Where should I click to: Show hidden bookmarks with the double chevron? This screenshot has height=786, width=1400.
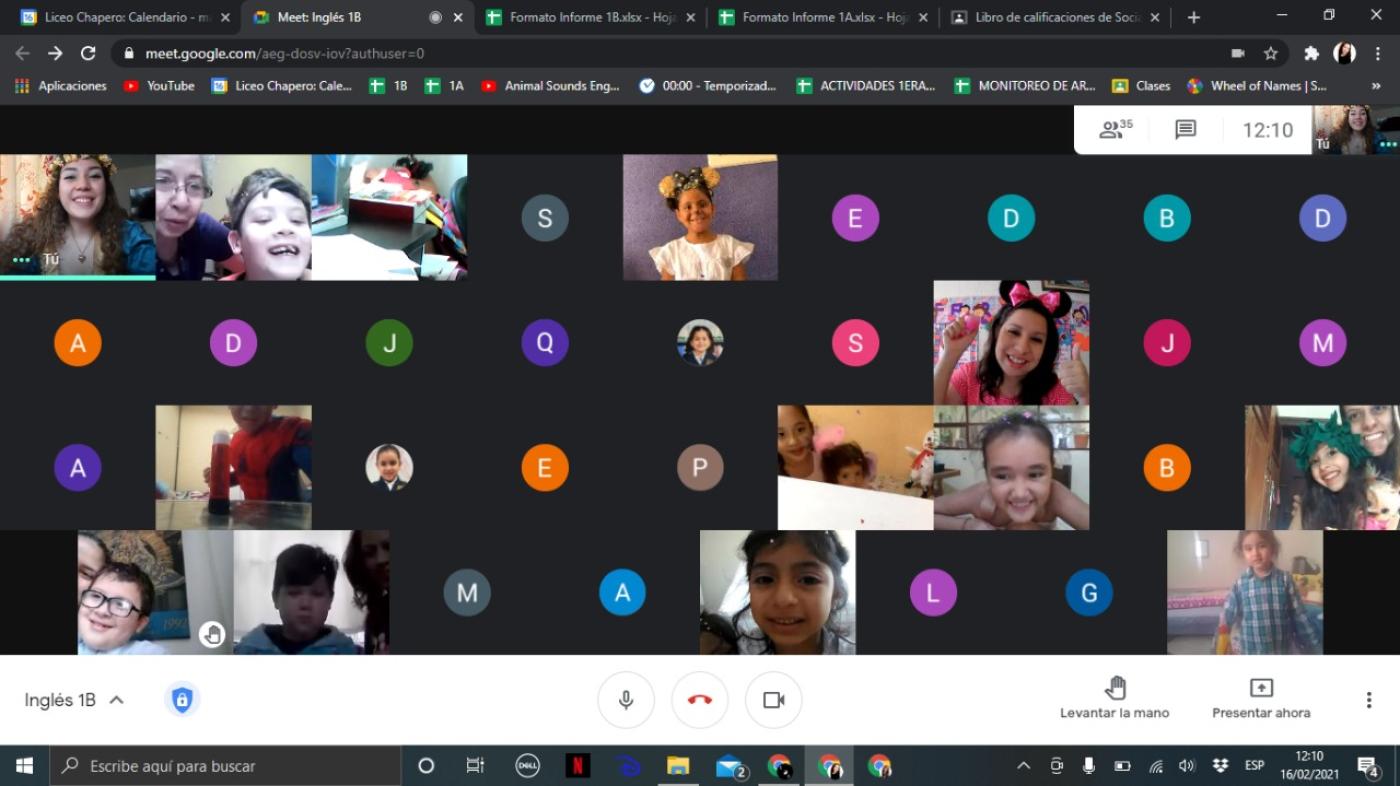click(1376, 86)
